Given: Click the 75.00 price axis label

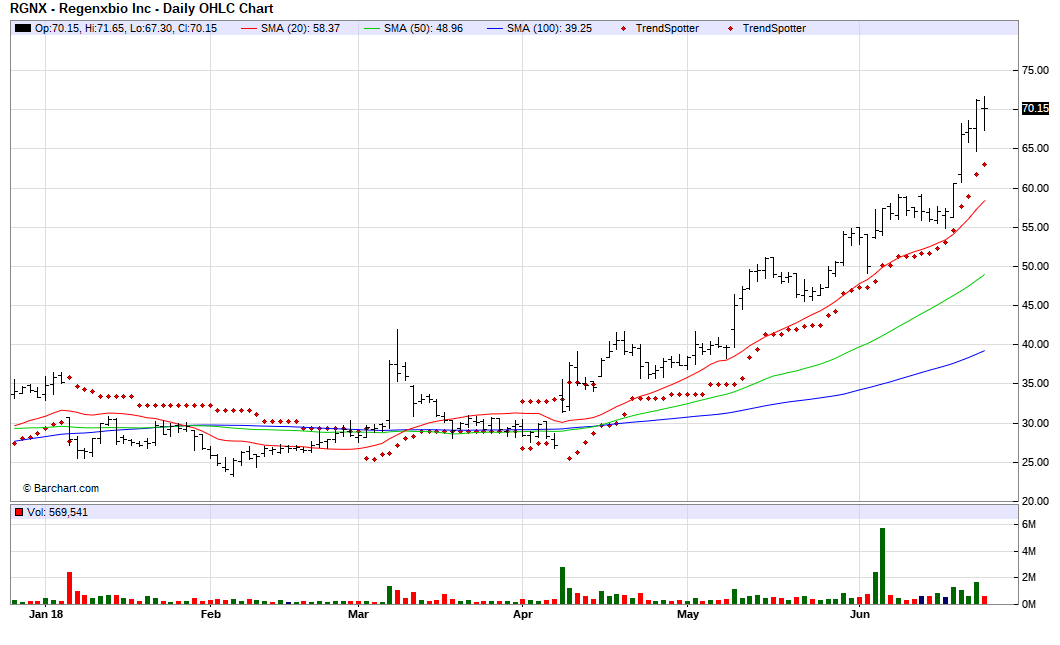Looking at the screenshot, I should tap(1035, 70).
